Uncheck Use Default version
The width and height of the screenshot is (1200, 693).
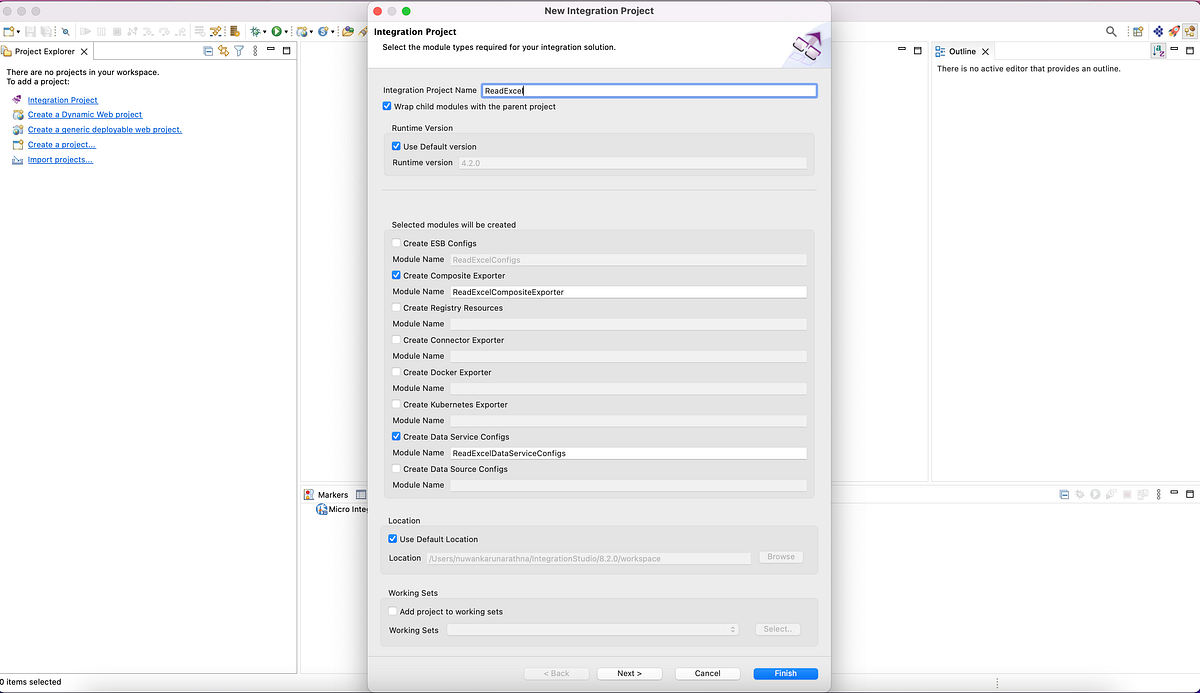396,146
